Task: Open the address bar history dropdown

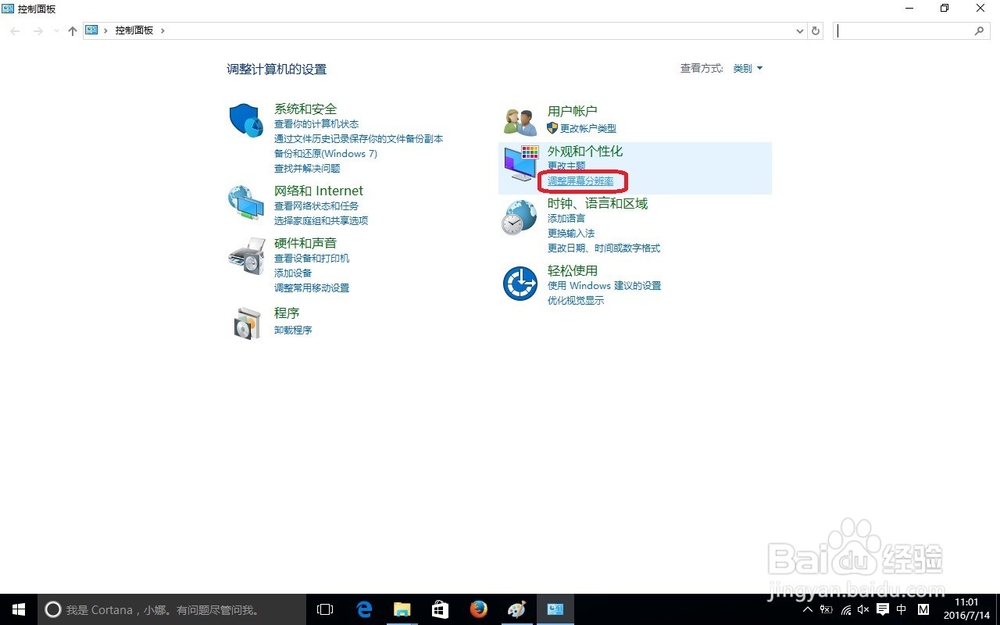Action: pyautogui.click(x=799, y=30)
